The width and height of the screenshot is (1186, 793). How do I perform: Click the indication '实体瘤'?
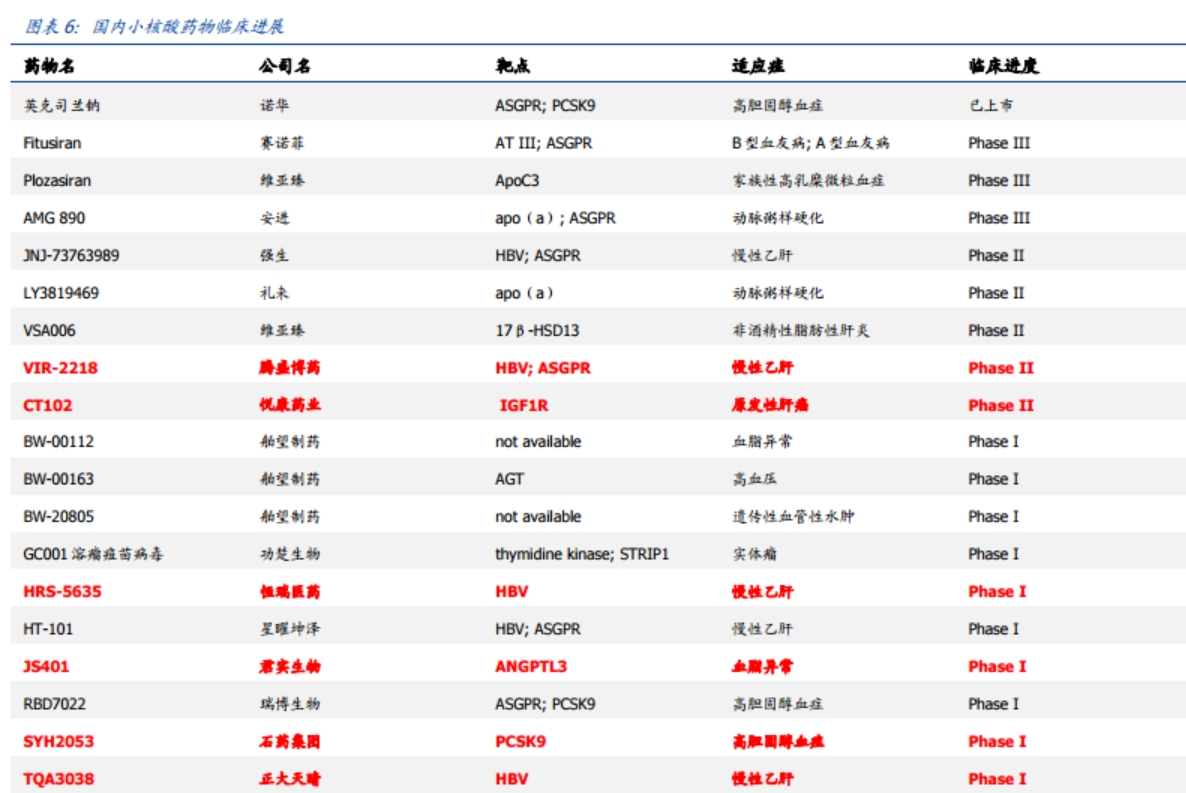point(754,555)
